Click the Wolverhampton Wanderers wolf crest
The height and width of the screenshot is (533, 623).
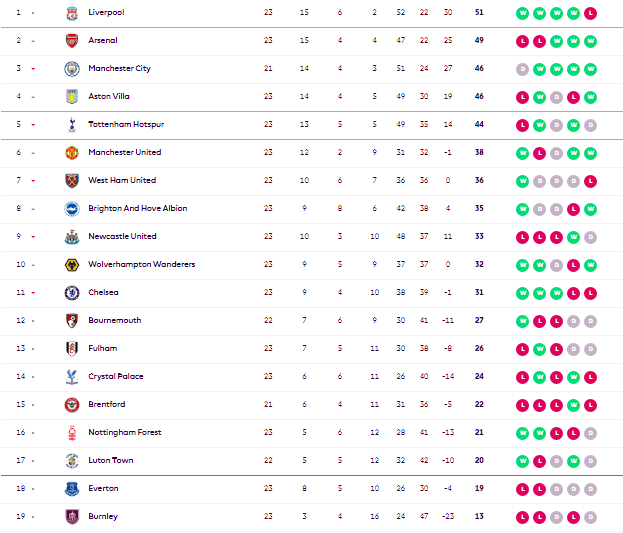[x=72, y=265]
